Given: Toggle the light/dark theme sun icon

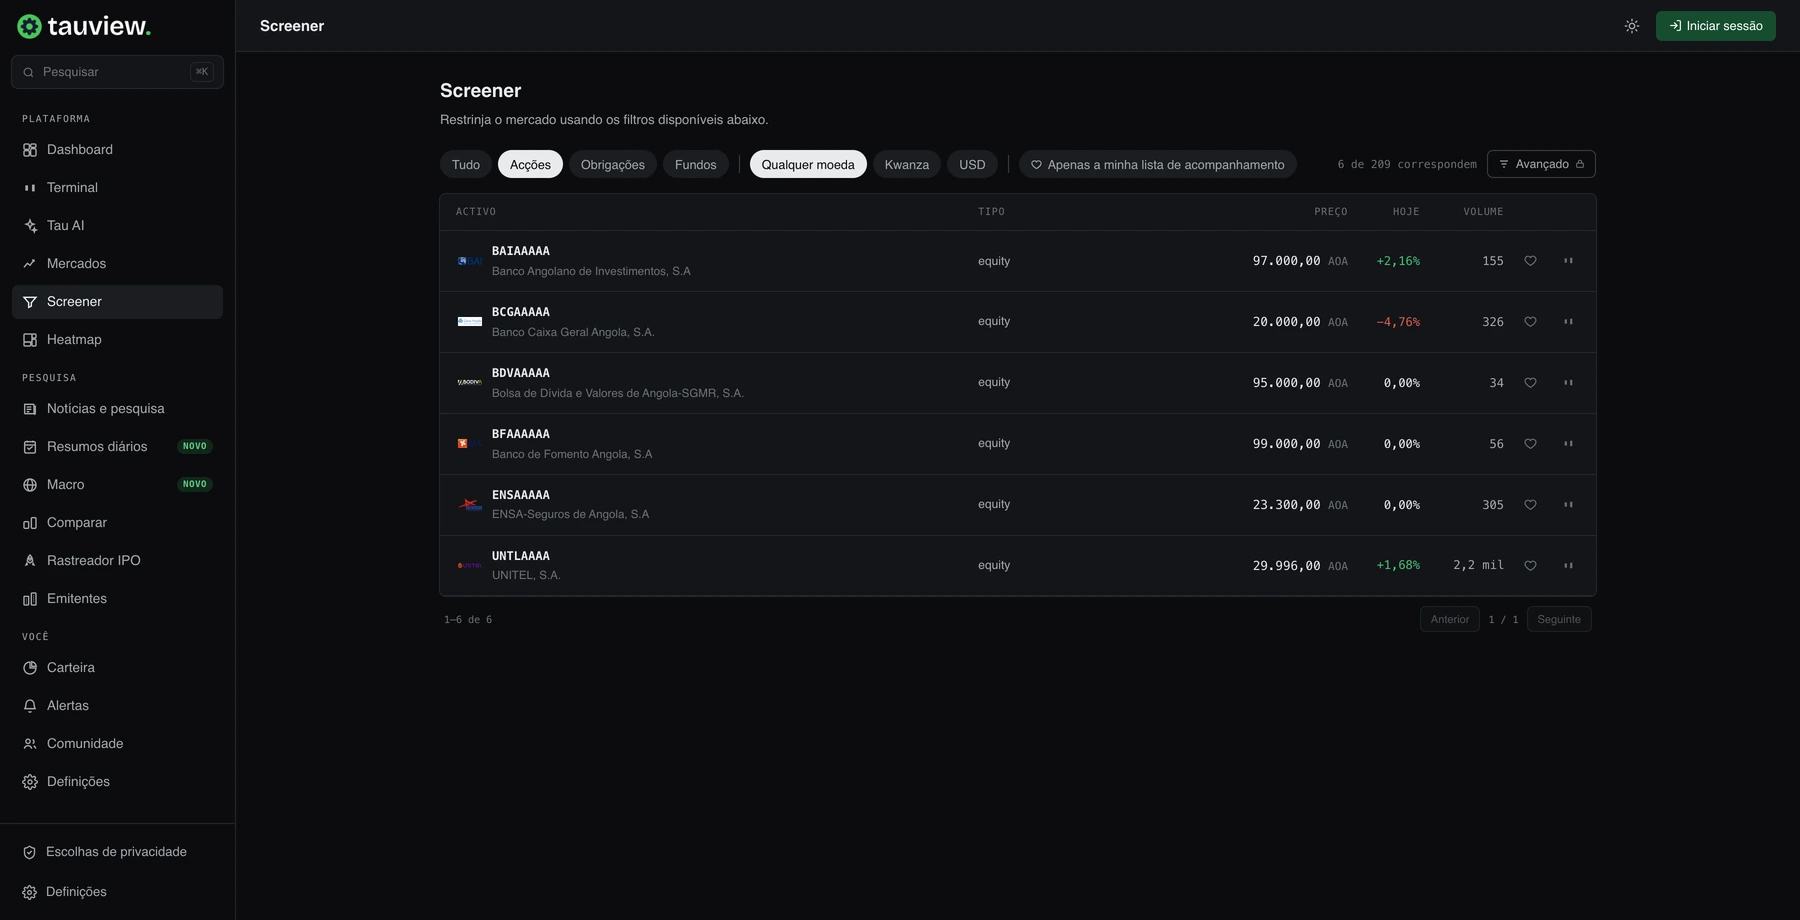Looking at the screenshot, I should [1632, 26].
